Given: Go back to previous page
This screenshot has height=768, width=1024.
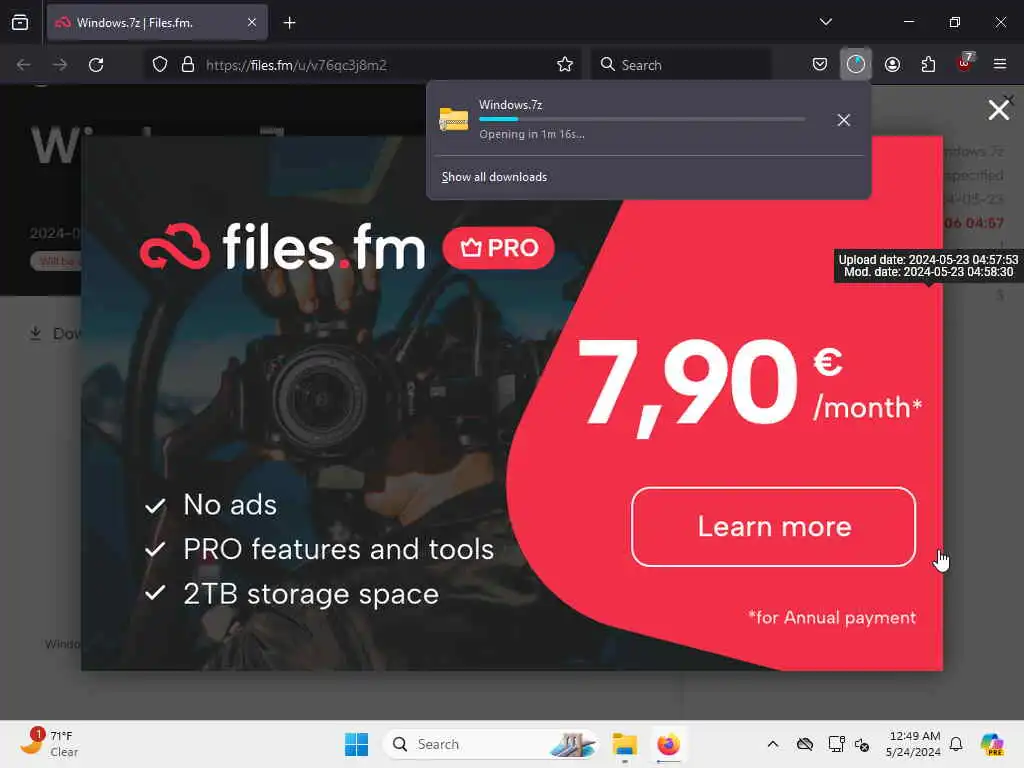Looking at the screenshot, I should (24, 65).
